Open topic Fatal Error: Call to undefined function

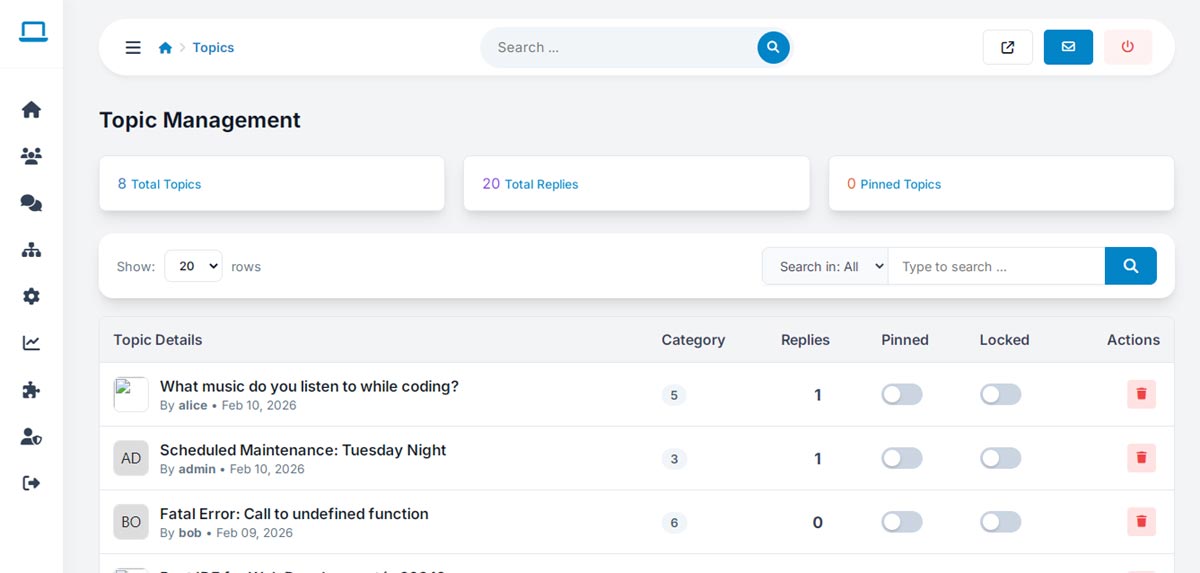click(294, 514)
